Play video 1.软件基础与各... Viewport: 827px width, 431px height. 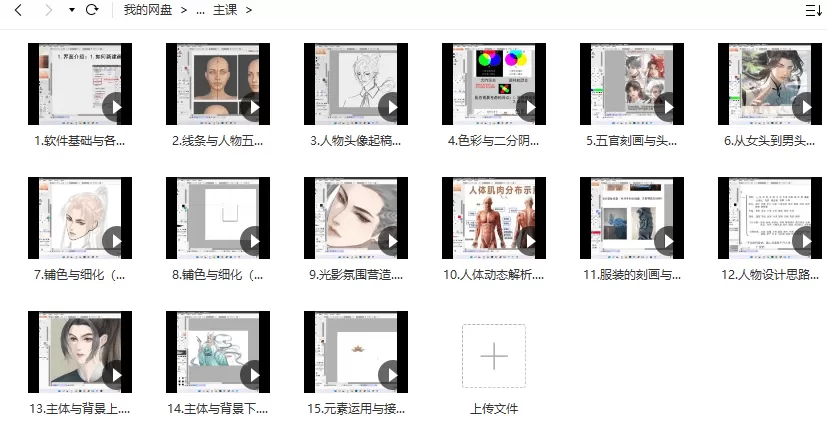pos(117,106)
